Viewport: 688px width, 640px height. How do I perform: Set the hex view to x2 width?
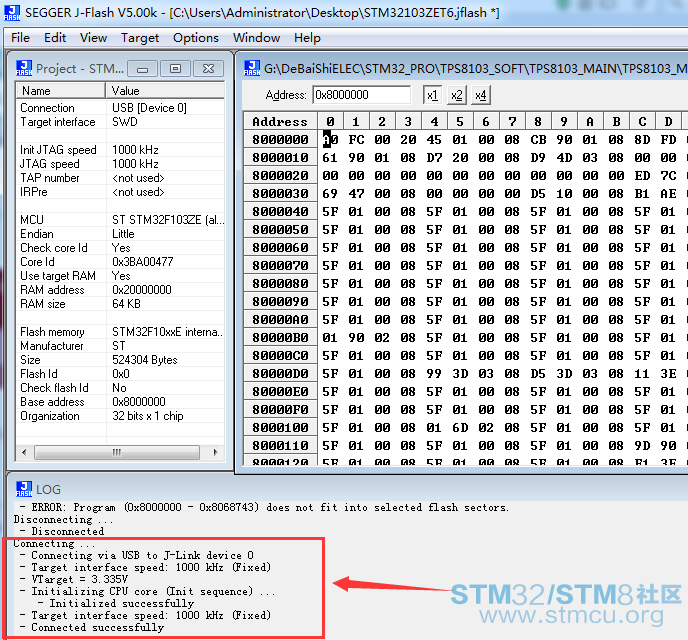click(457, 95)
